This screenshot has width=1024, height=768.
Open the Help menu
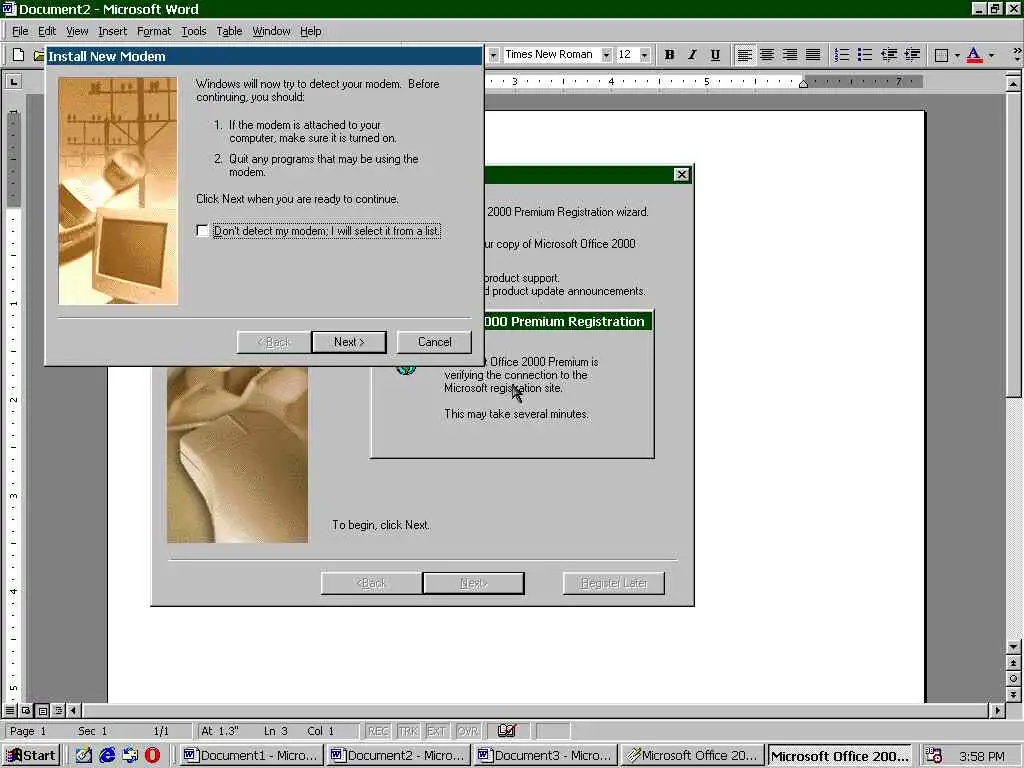310,31
